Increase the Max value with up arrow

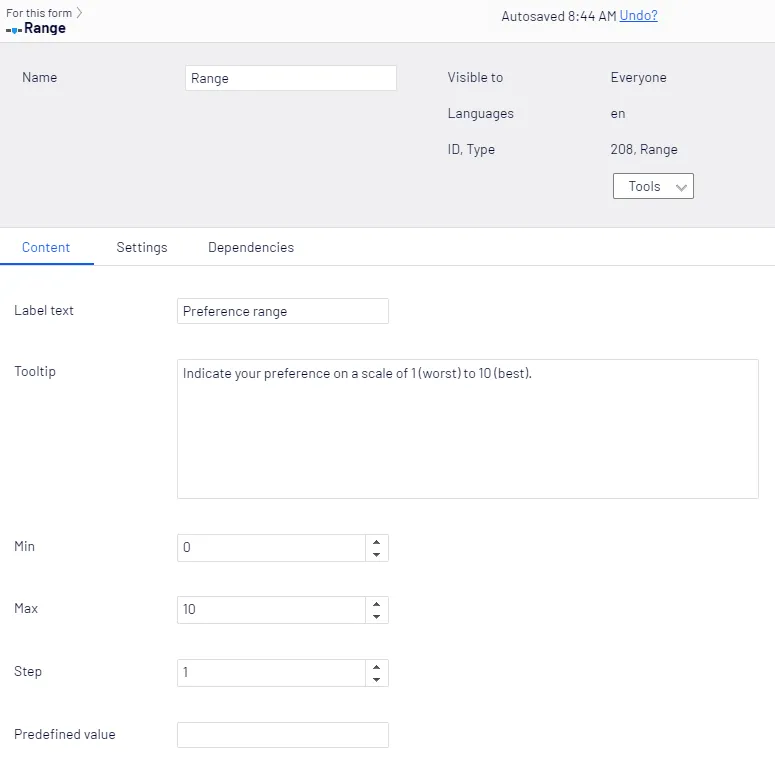tap(377, 604)
